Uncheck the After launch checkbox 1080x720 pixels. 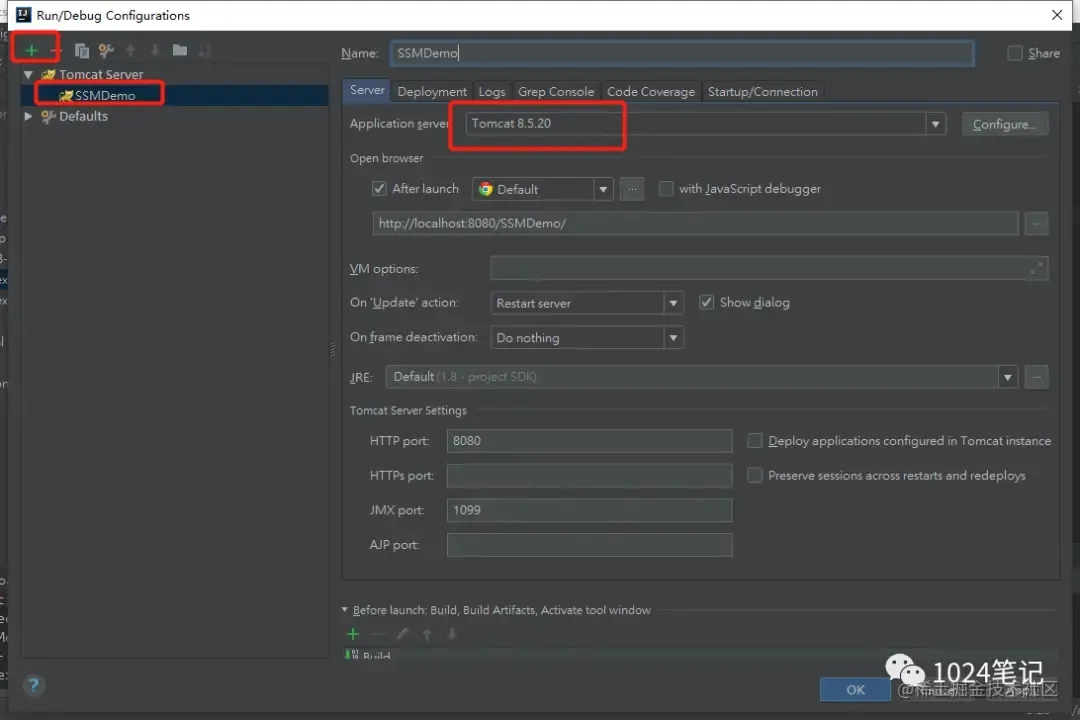(379, 188)
